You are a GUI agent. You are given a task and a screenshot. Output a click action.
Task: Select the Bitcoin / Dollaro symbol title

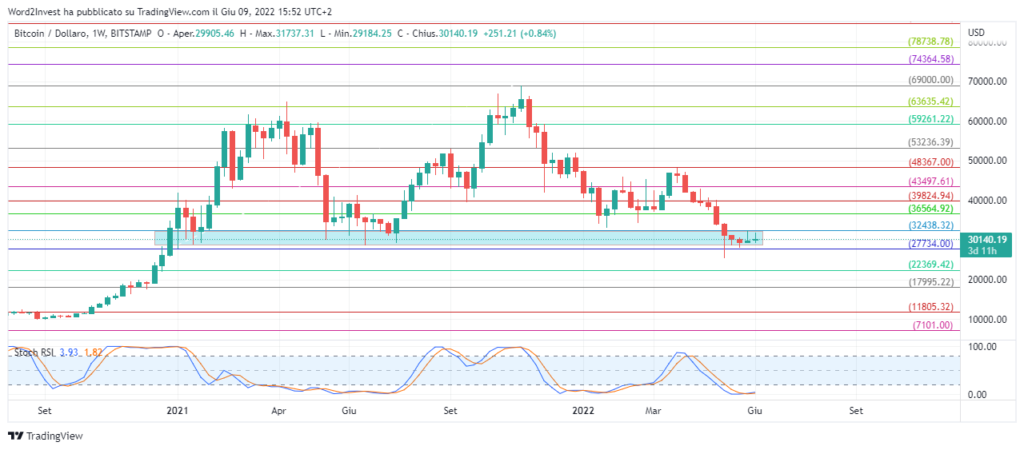coord(60,34)
